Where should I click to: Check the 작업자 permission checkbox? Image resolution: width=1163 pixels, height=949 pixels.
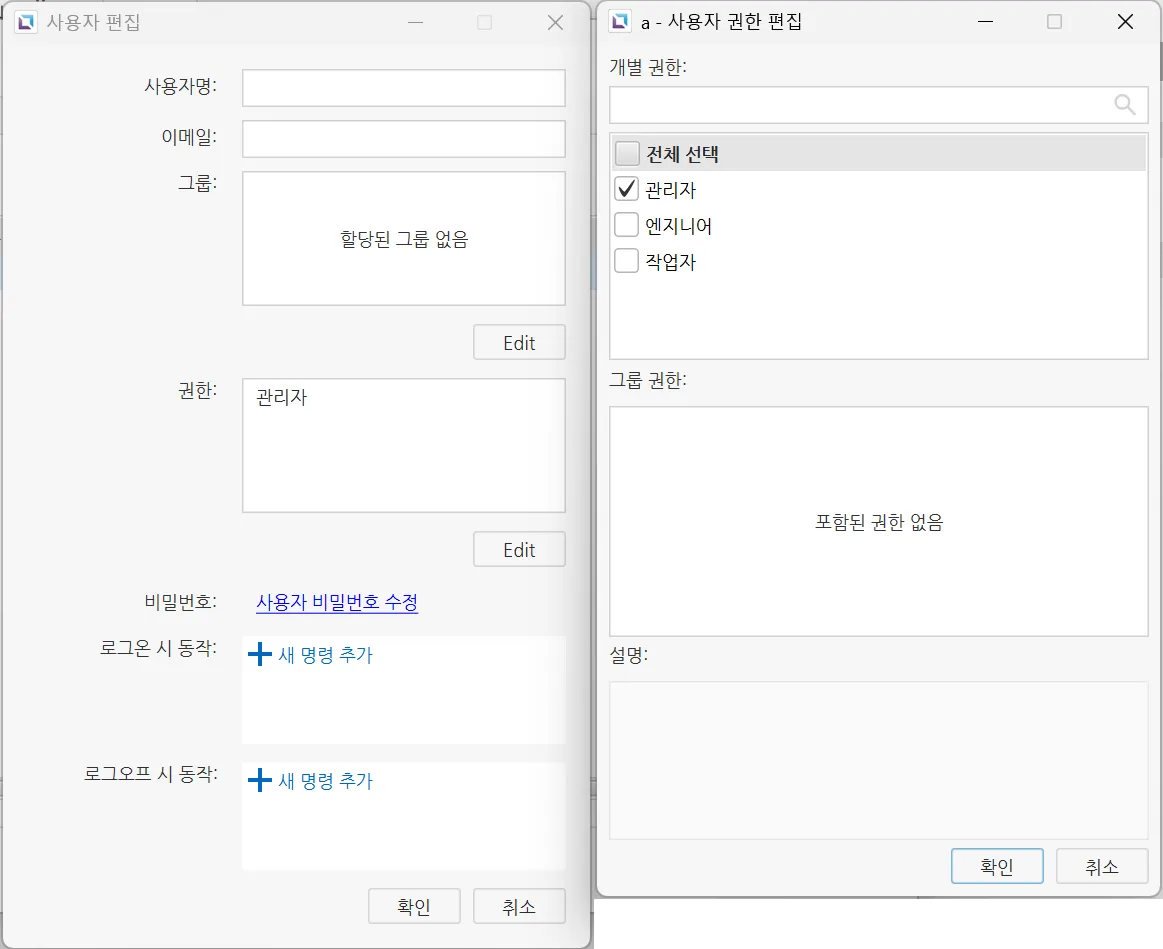coord(627,262)
